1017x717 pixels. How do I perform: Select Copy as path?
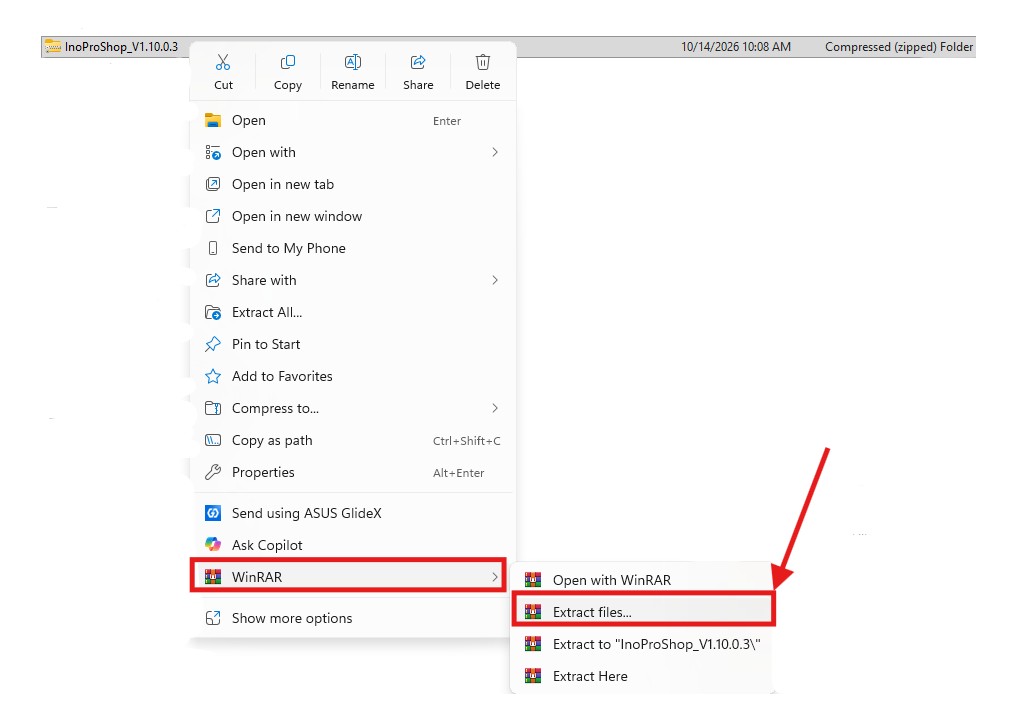click(353, 441)
